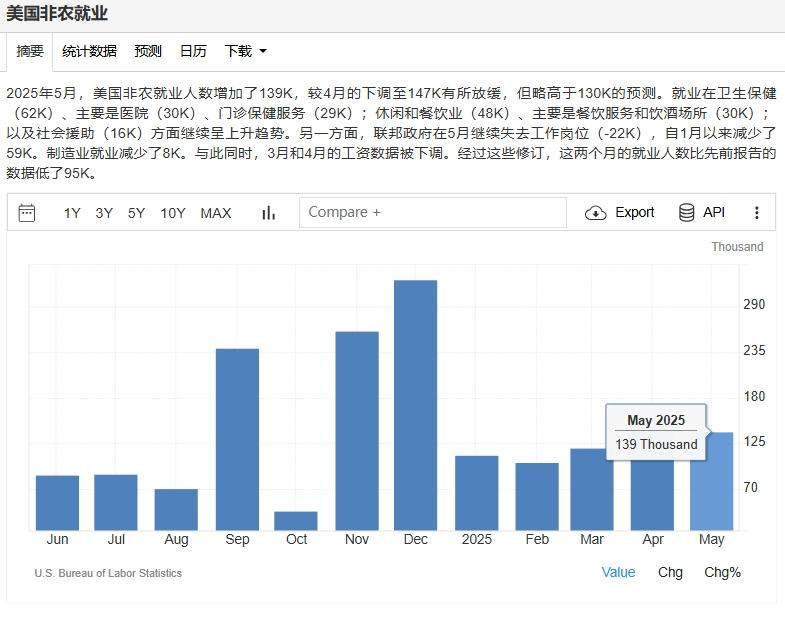785x633 pixels.
Task: Switch chart to Chg view
Action: click(670, 572)
